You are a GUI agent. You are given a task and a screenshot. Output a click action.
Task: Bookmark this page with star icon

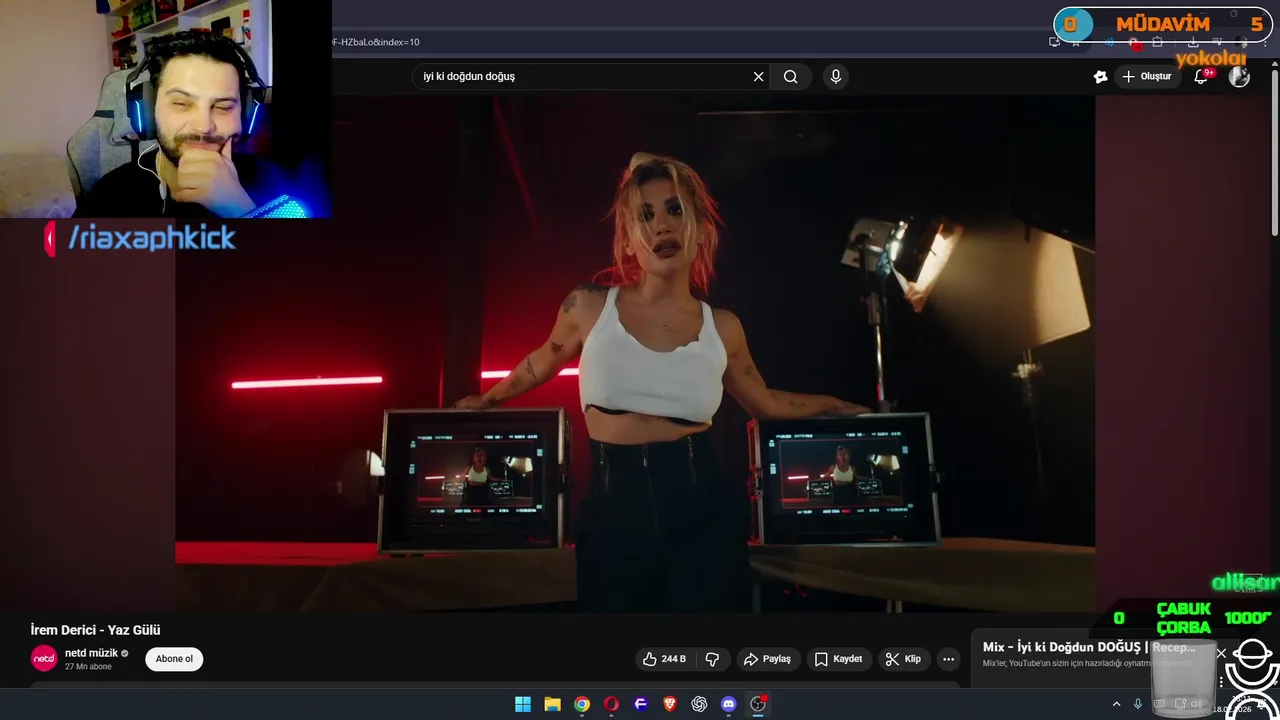pos(1076,42)
